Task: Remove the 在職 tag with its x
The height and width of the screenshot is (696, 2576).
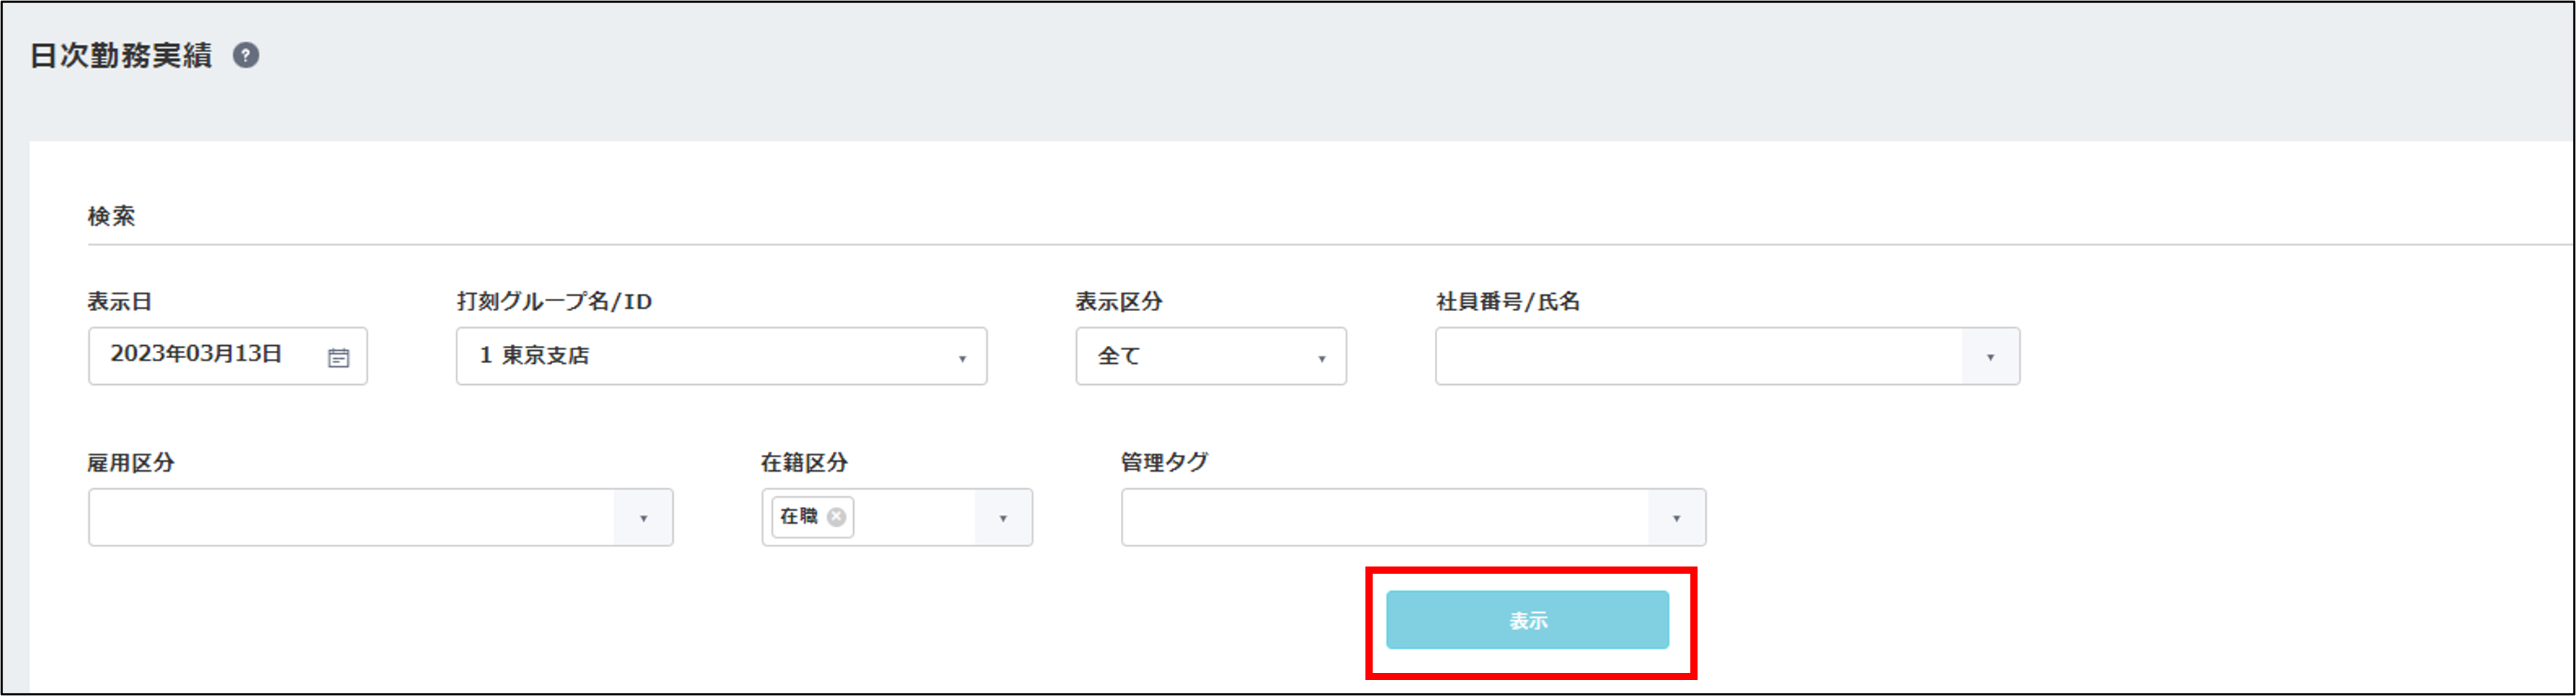Action: click(x=837, y=517)
